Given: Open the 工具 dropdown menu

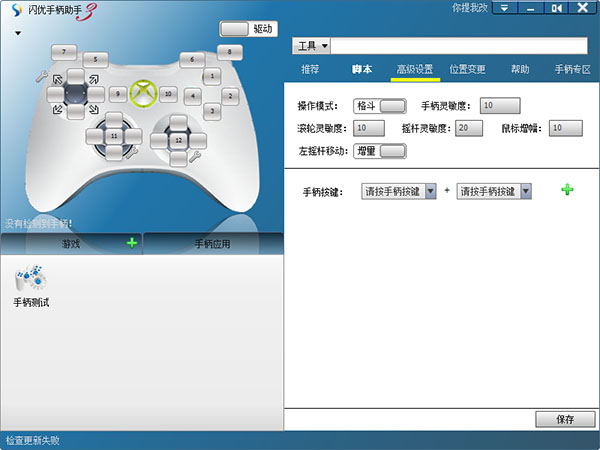Looking at the screenshot, I should pyautogui.click(x=312, y=46).
